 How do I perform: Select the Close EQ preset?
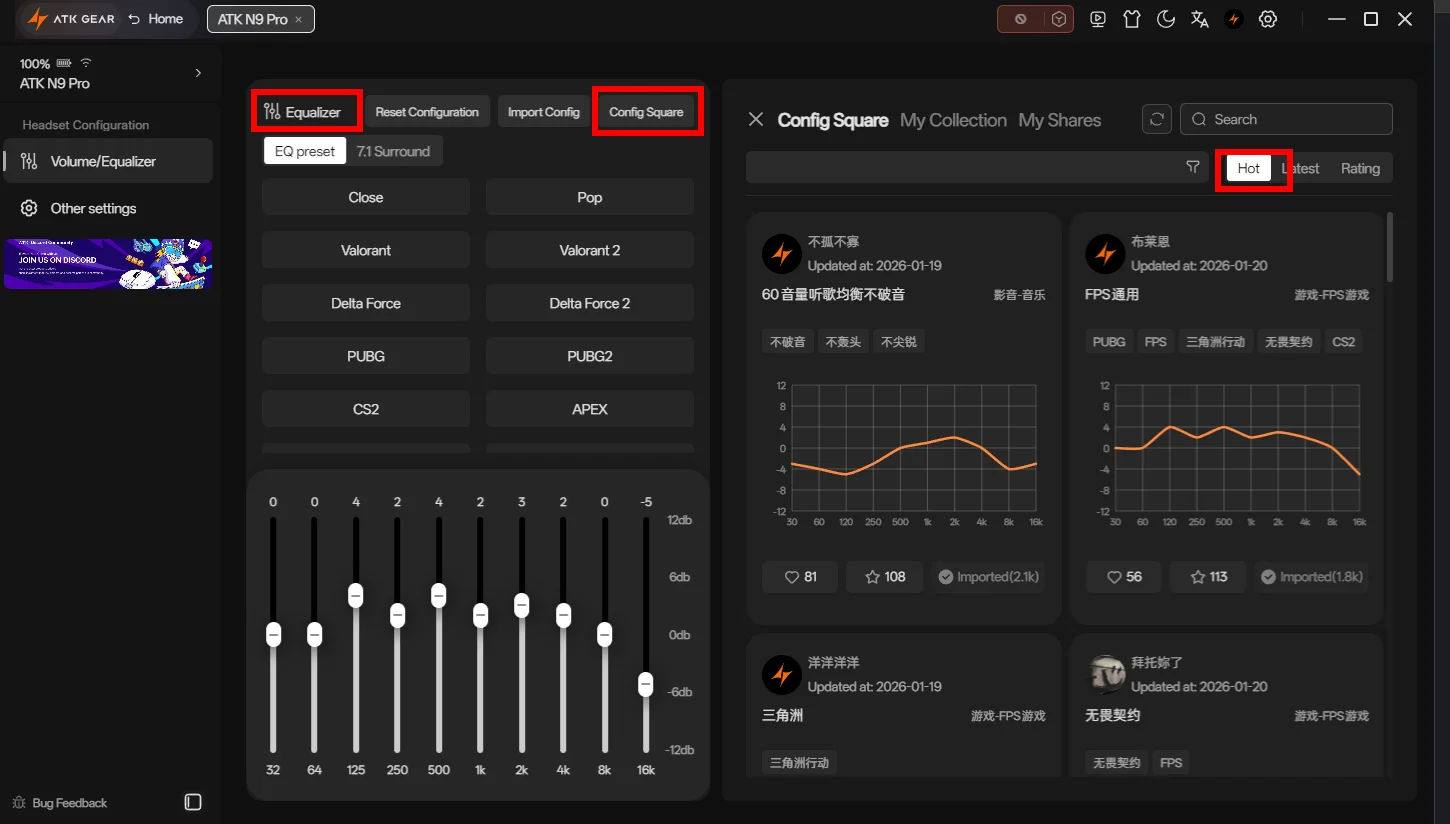[366, 197]
